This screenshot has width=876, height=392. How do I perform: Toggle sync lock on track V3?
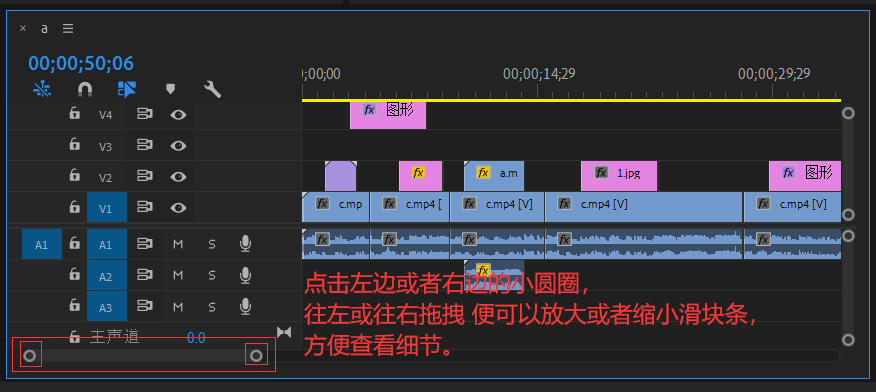point(145,146)
